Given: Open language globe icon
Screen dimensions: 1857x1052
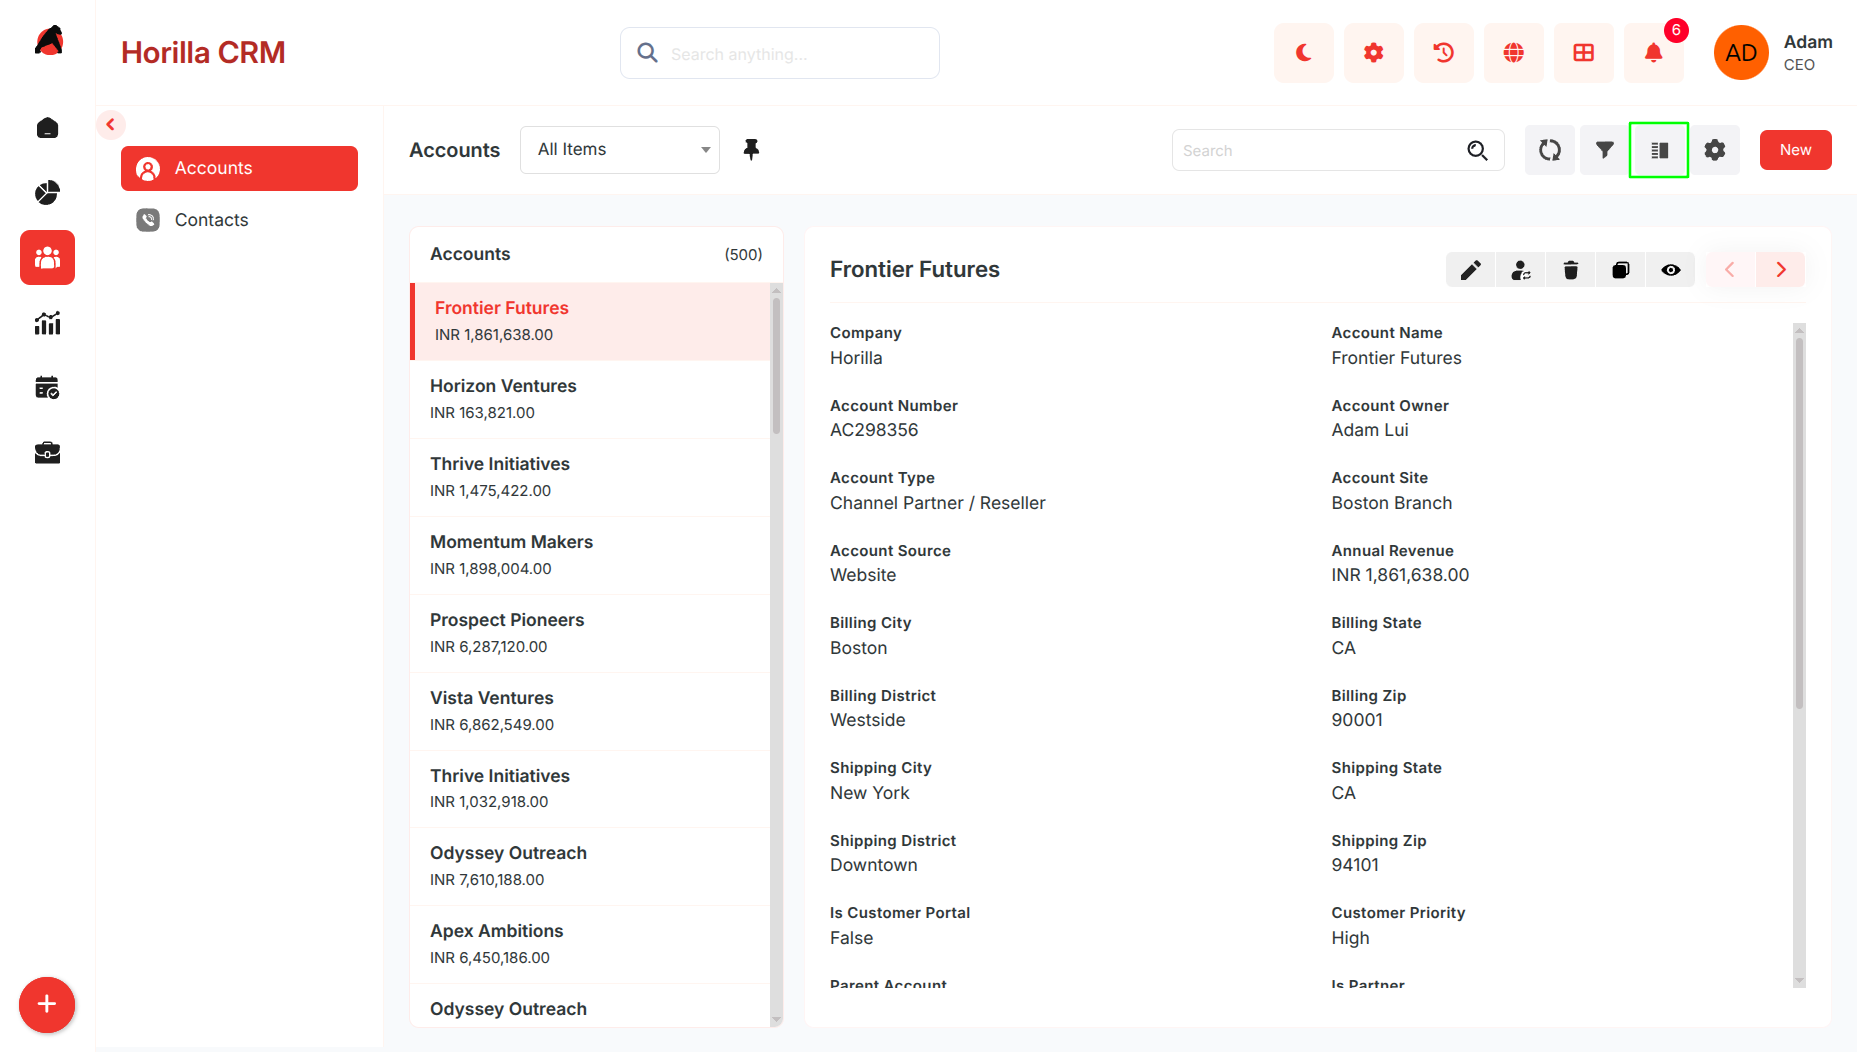Looking at the screenshot, I should point(1513,53).
